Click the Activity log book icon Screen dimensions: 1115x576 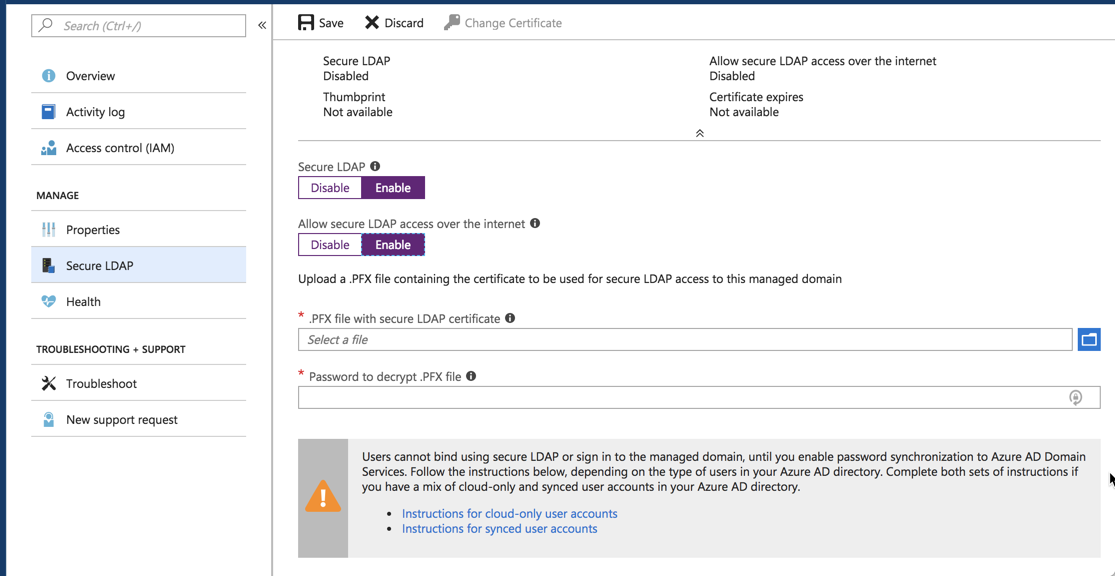click(x=48, y=112)
